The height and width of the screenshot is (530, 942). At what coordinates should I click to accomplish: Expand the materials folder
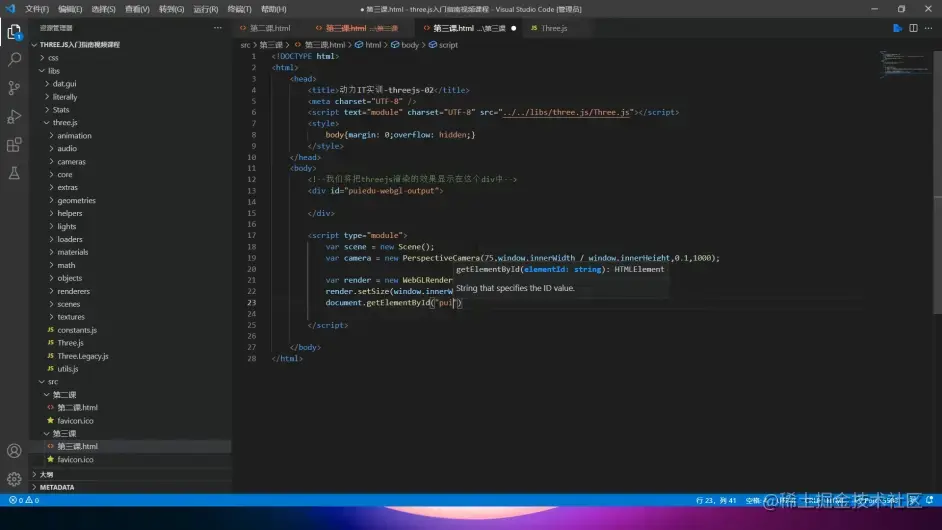(73, 252)
